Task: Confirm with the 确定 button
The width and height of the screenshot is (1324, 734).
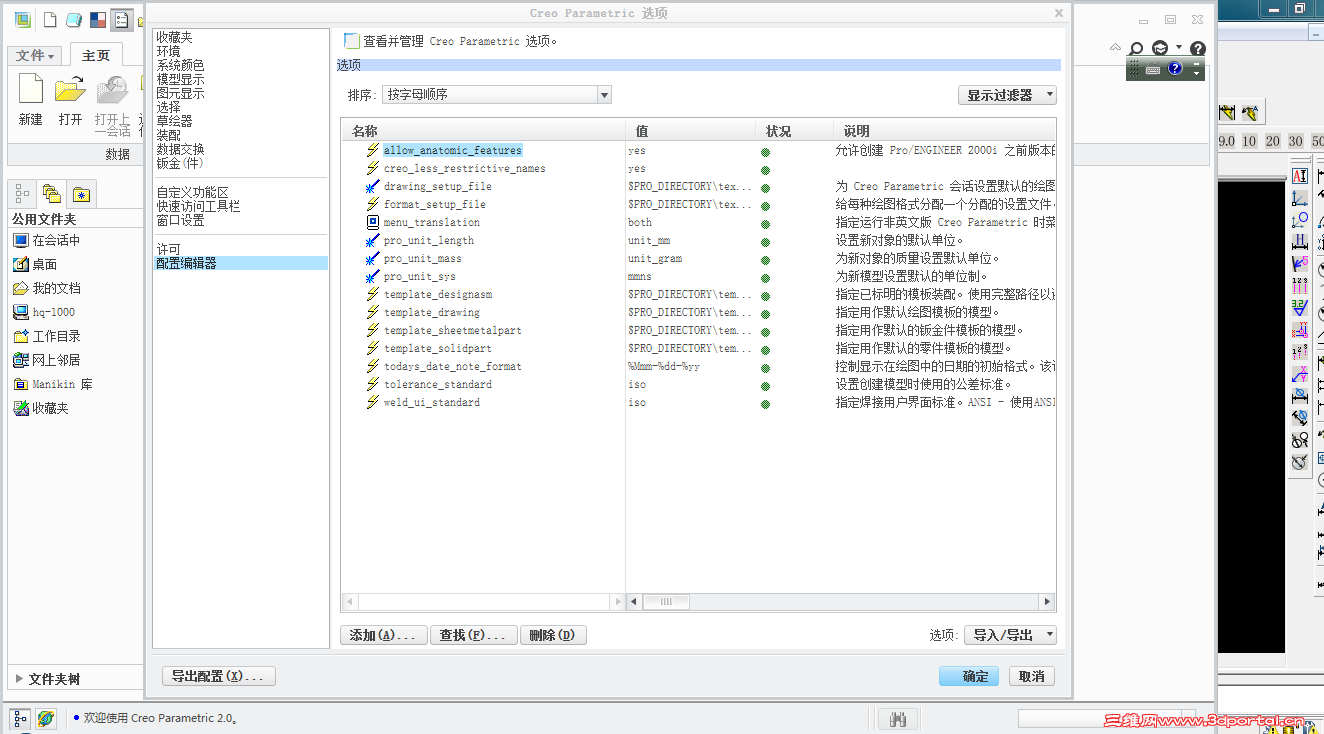Action: pyautogui.click(x=969, y=676)
